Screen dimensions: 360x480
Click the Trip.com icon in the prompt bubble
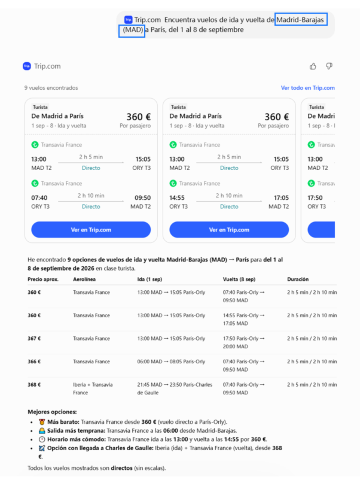[x=128, y=20]
